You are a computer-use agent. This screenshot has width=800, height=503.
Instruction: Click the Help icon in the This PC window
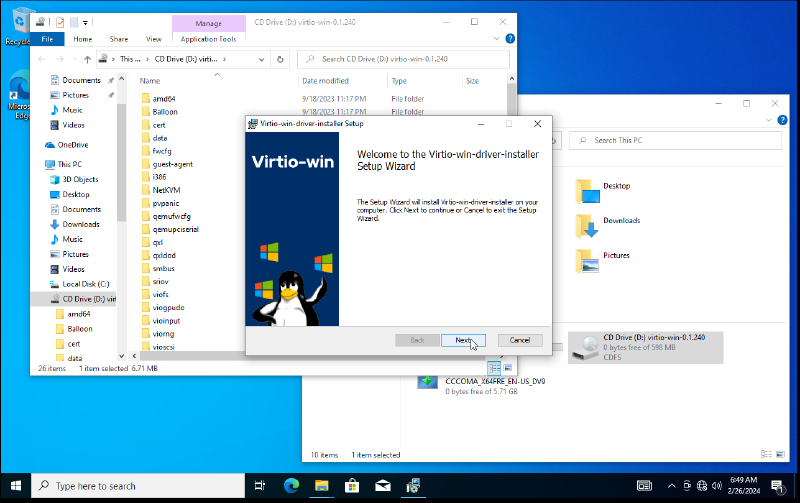point(782,120)
